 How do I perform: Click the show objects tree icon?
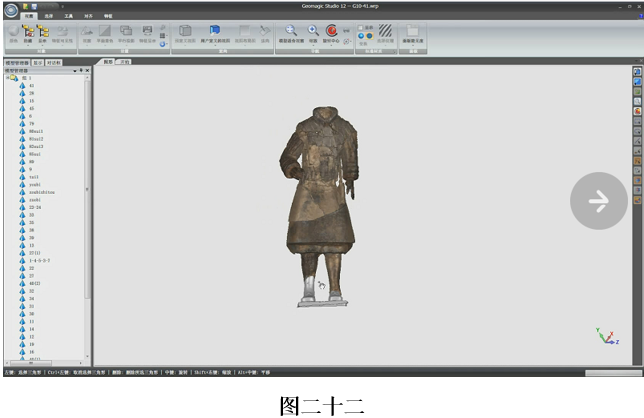(x=42, y=31)
